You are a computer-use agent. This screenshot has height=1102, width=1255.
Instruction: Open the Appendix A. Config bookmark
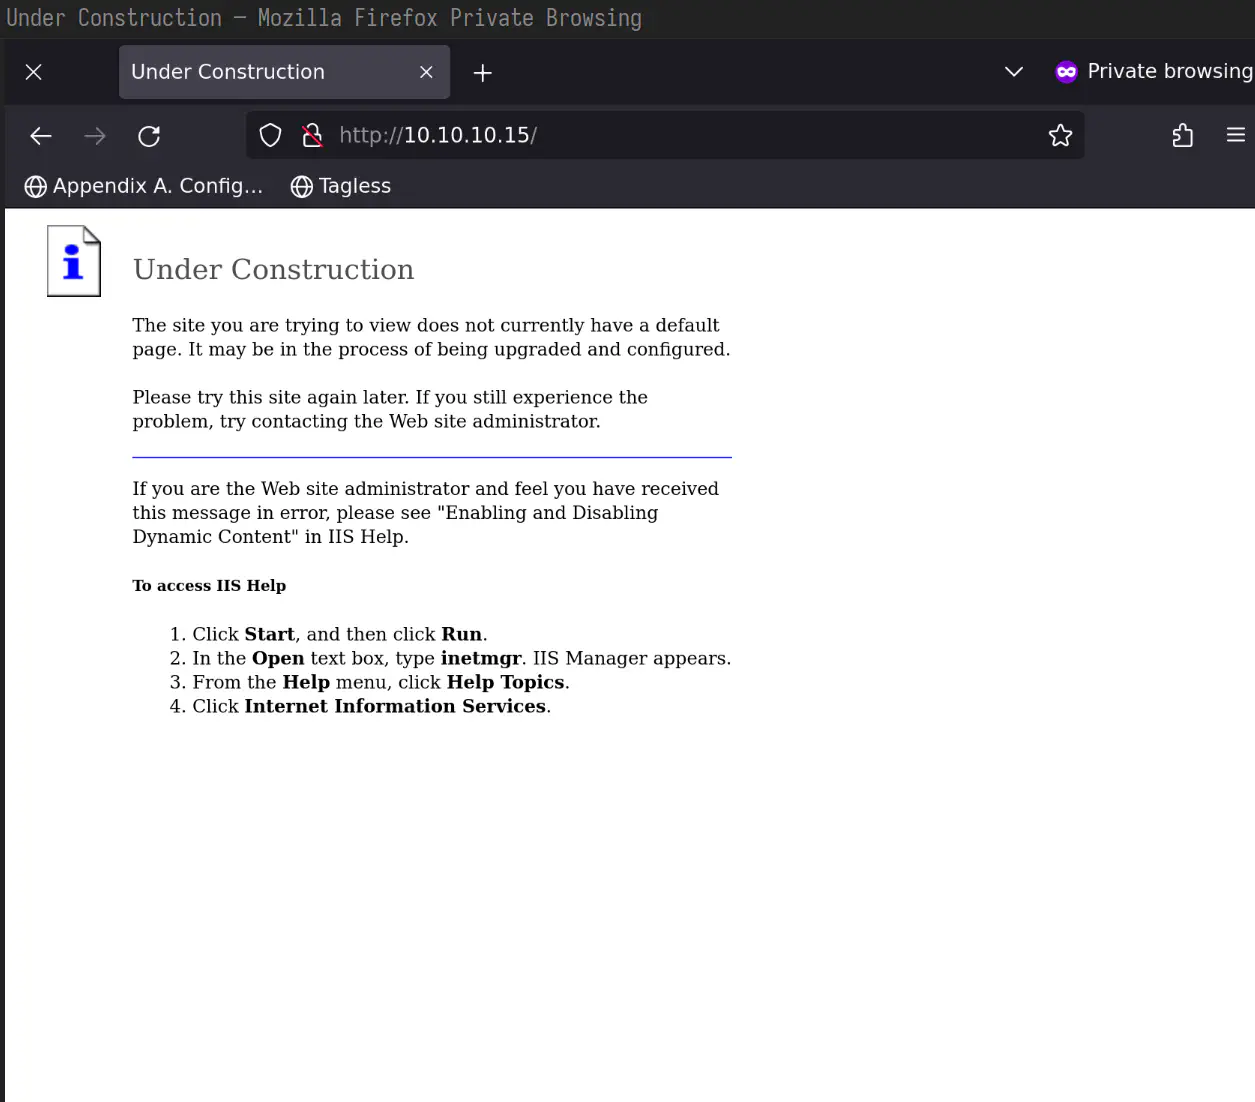pos(144,186)
